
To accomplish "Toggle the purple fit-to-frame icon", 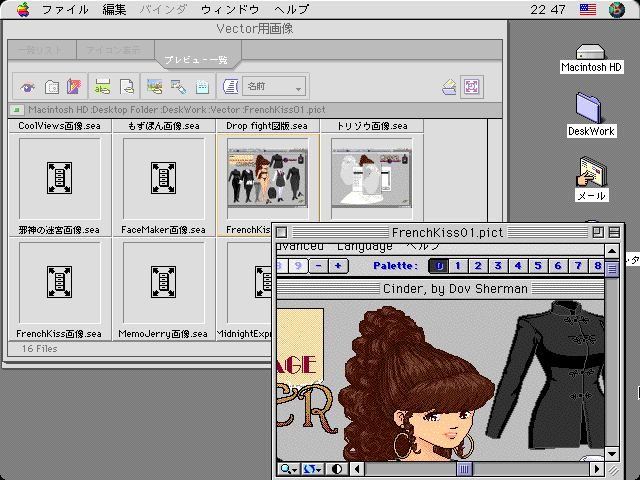I will [x=472, y=87].
